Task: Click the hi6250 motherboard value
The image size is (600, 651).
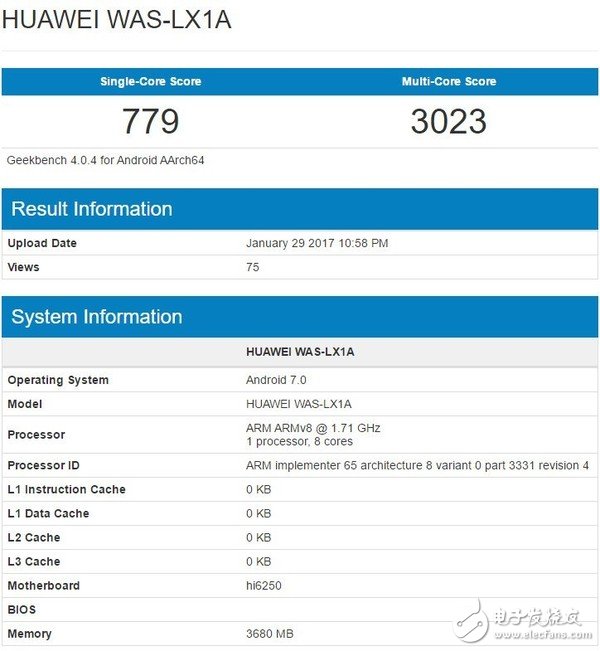Action: [x=263, y=585]
